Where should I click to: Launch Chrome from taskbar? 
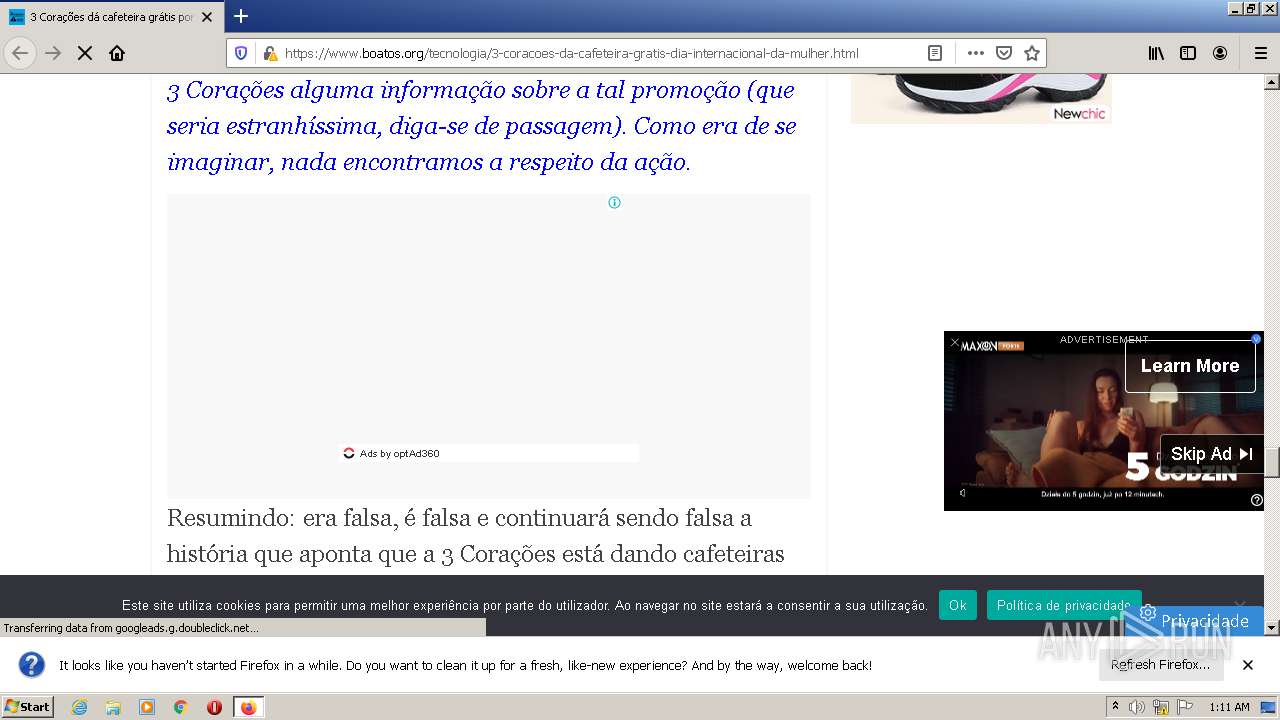tap(181, 707)
